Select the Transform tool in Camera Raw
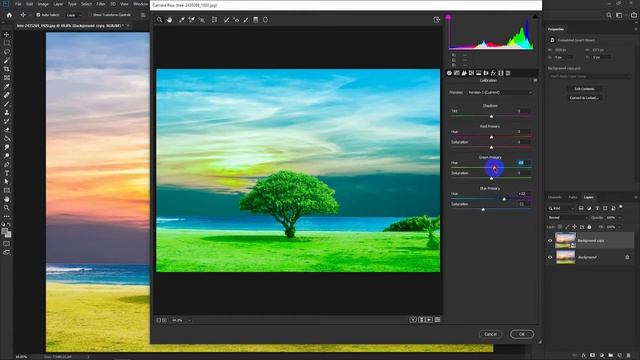640x360 pixels. [214, 20]
